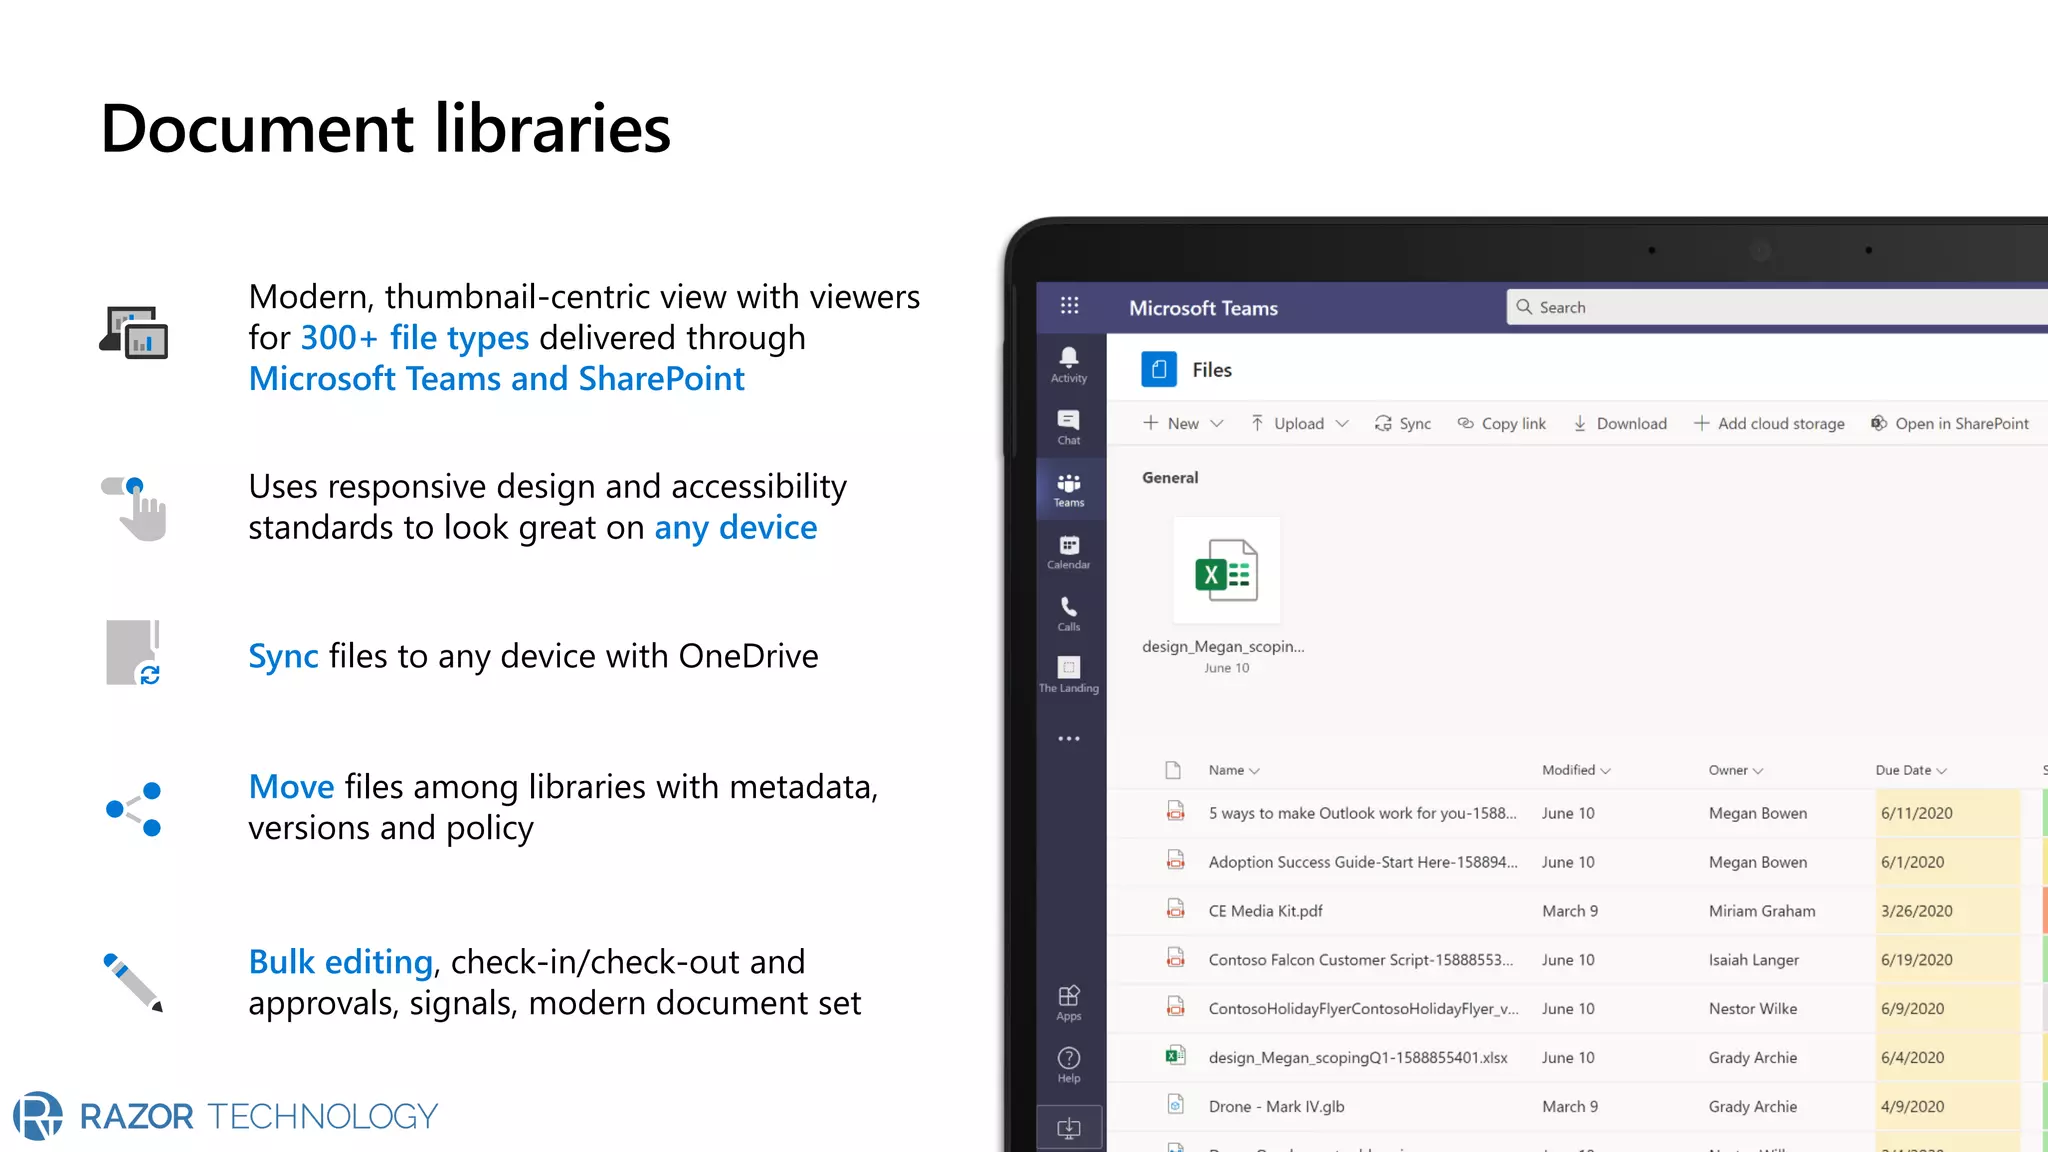
Task: Open 5 ways to make Outlook work file
Action: point(1362,813)
